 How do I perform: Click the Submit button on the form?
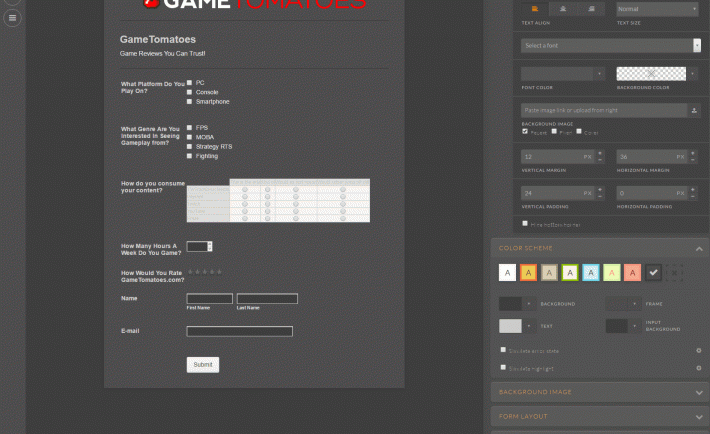tap(203, 365)
